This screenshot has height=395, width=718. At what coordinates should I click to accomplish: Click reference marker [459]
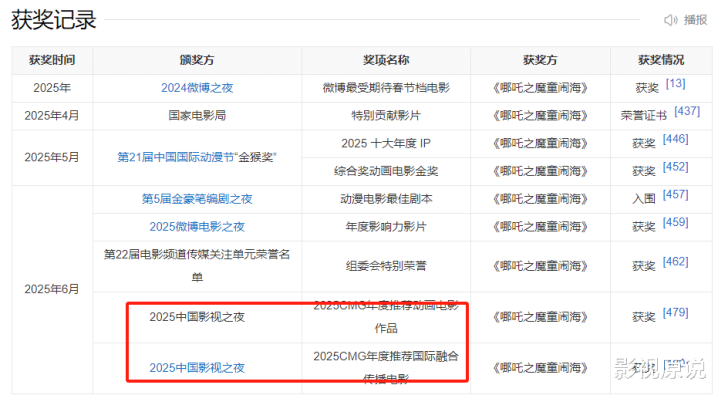click(675, 222)
